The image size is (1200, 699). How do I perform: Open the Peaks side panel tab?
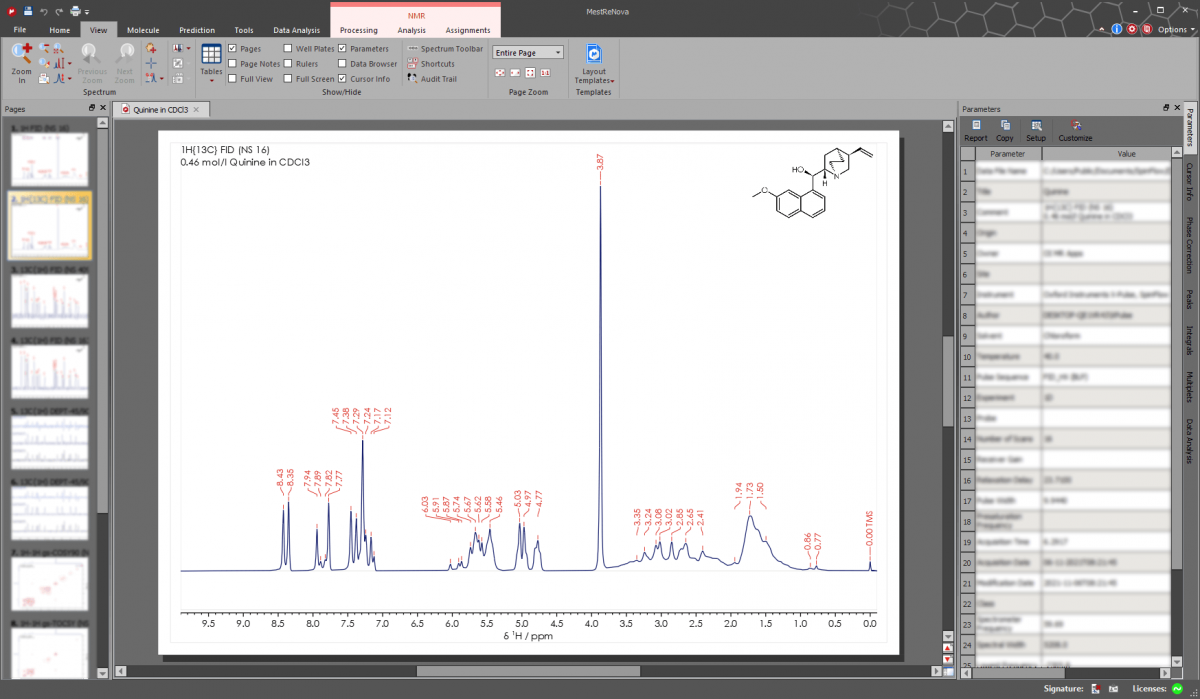coord(1190,299)
